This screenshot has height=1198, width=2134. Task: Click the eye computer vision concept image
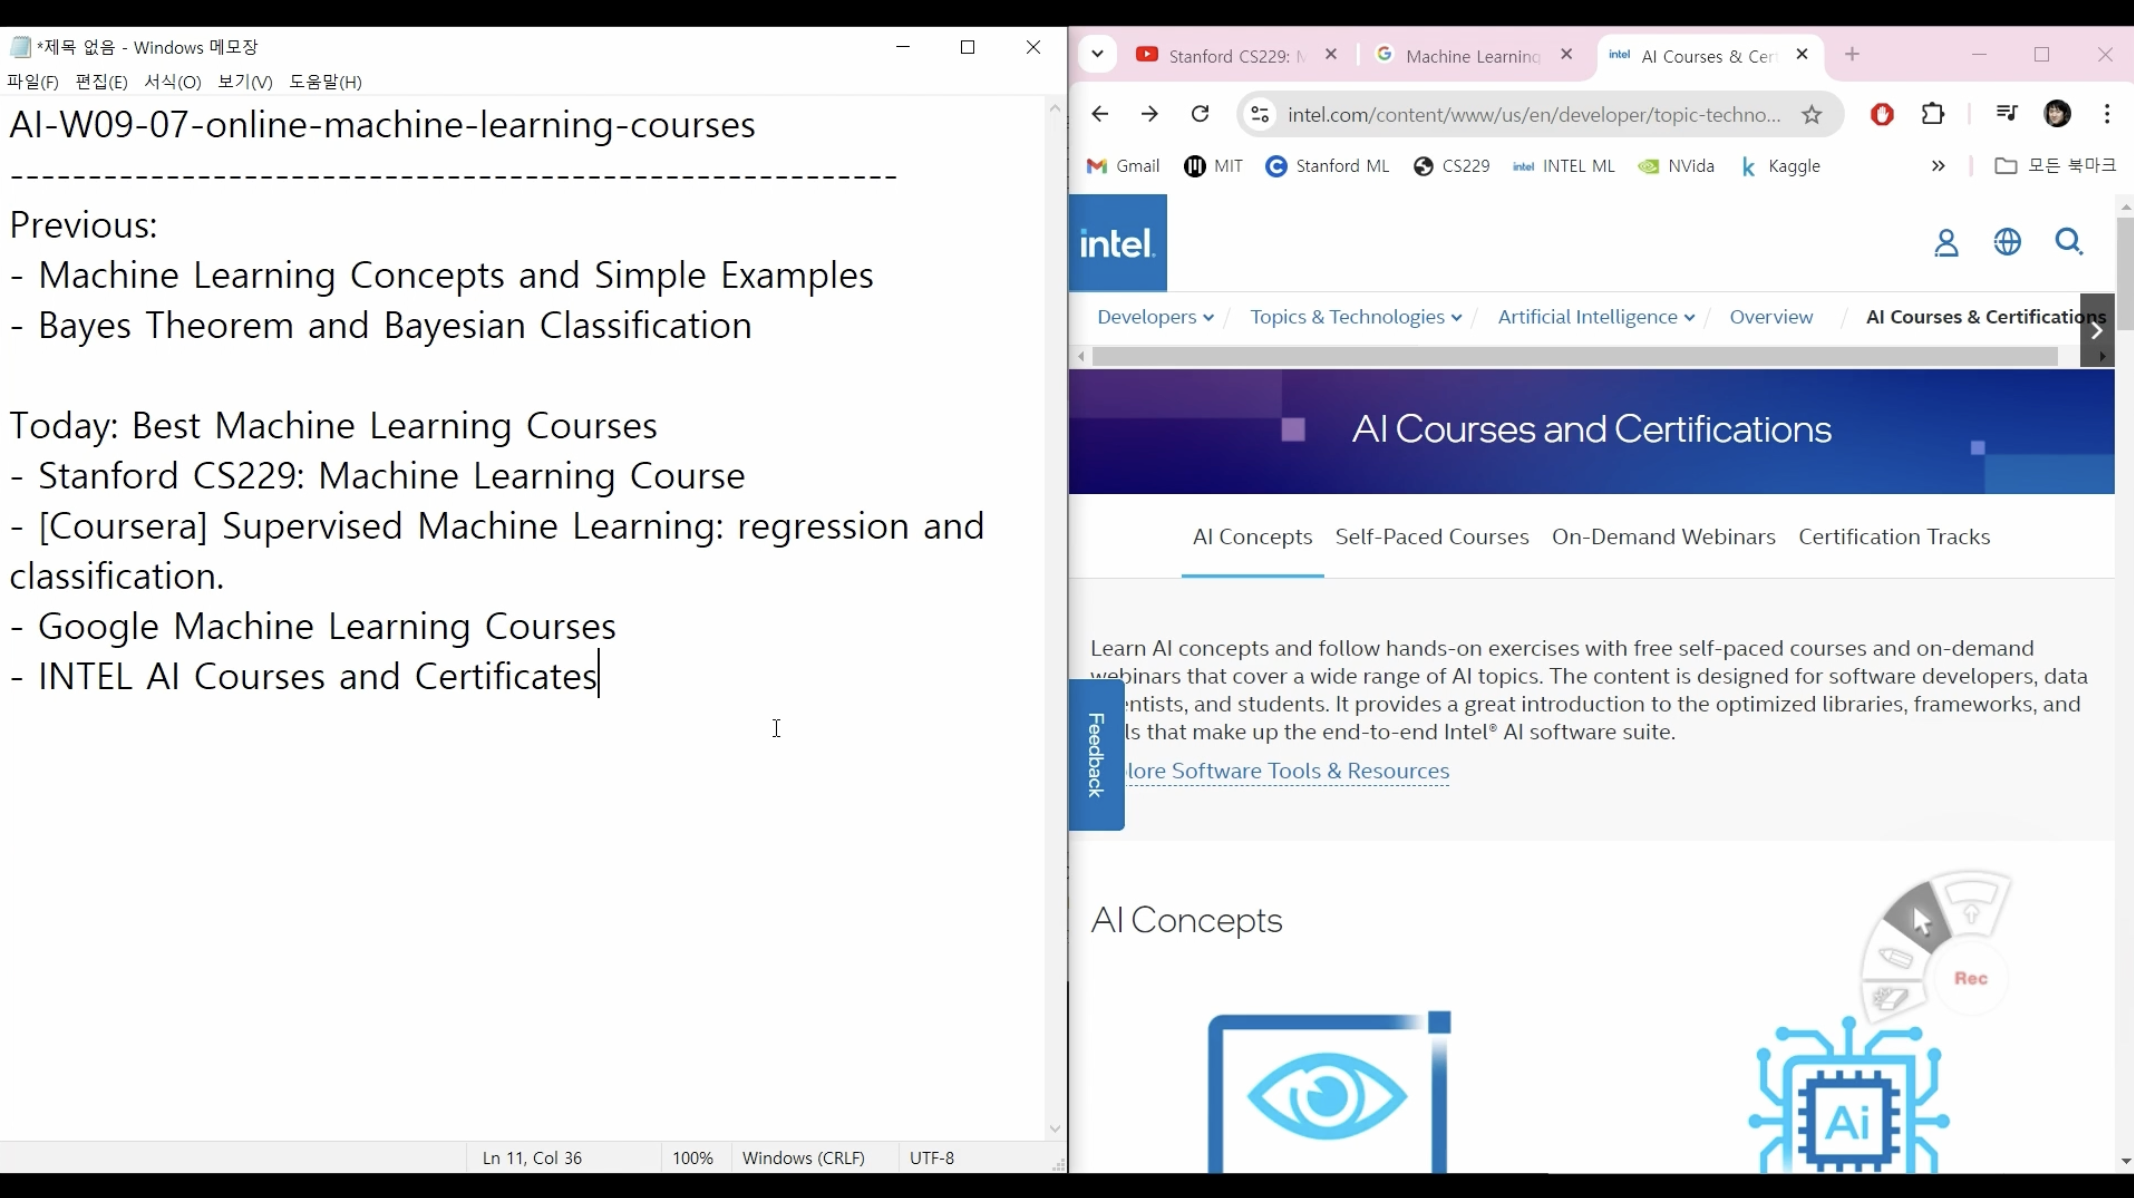point(1328,1092)
